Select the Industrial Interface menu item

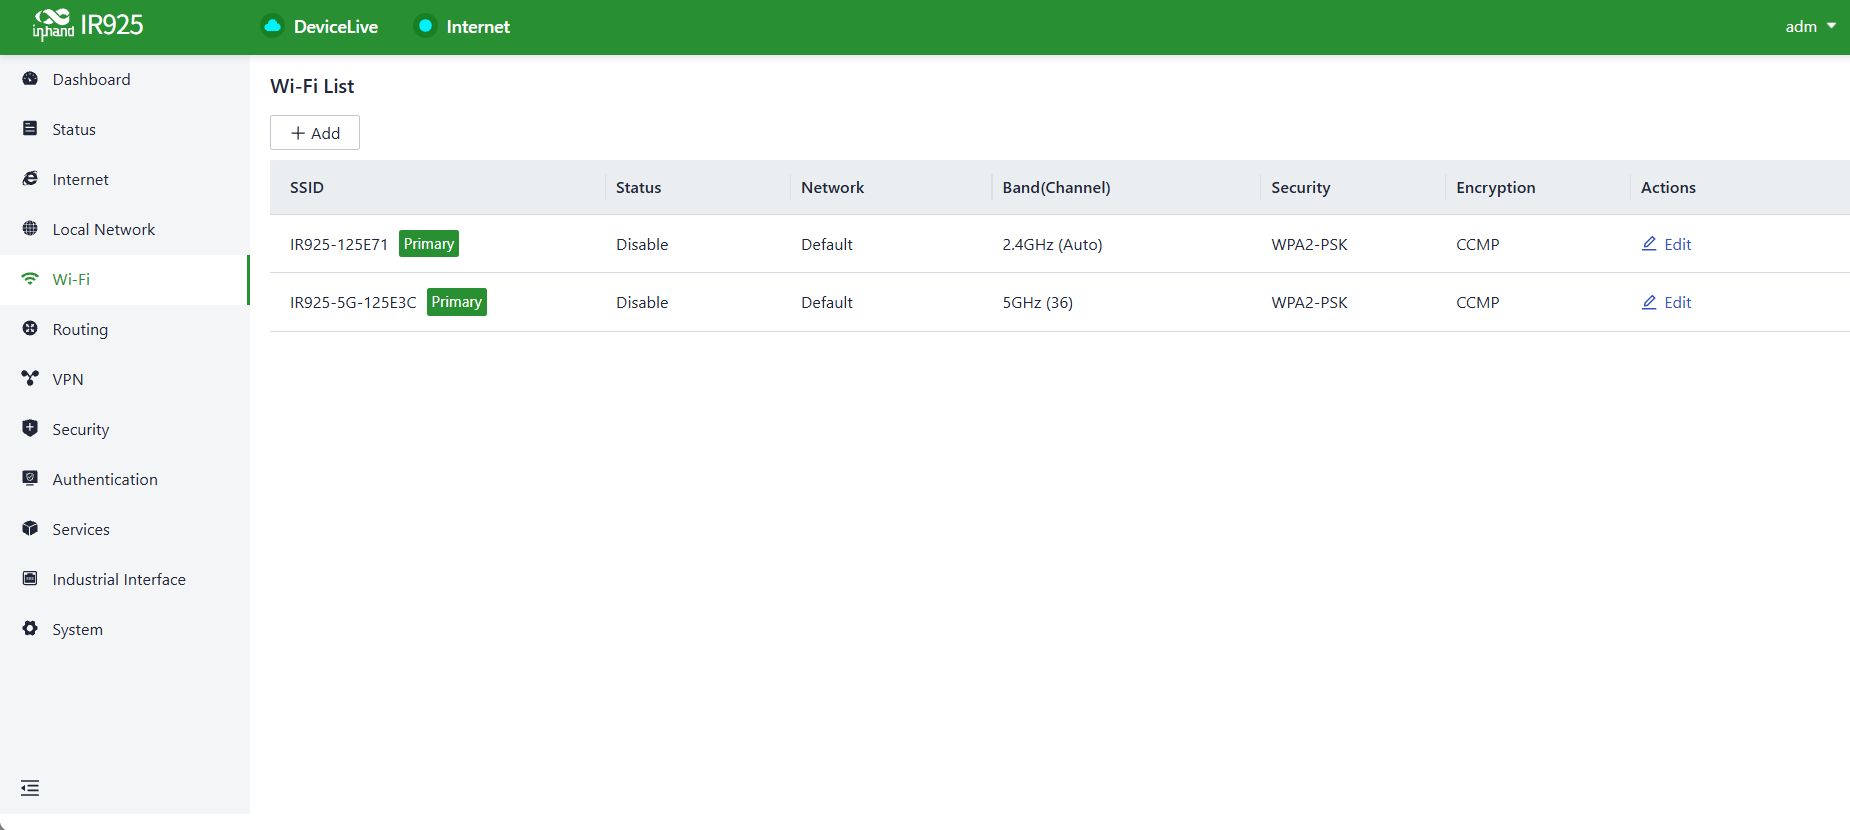click(124, 580)
